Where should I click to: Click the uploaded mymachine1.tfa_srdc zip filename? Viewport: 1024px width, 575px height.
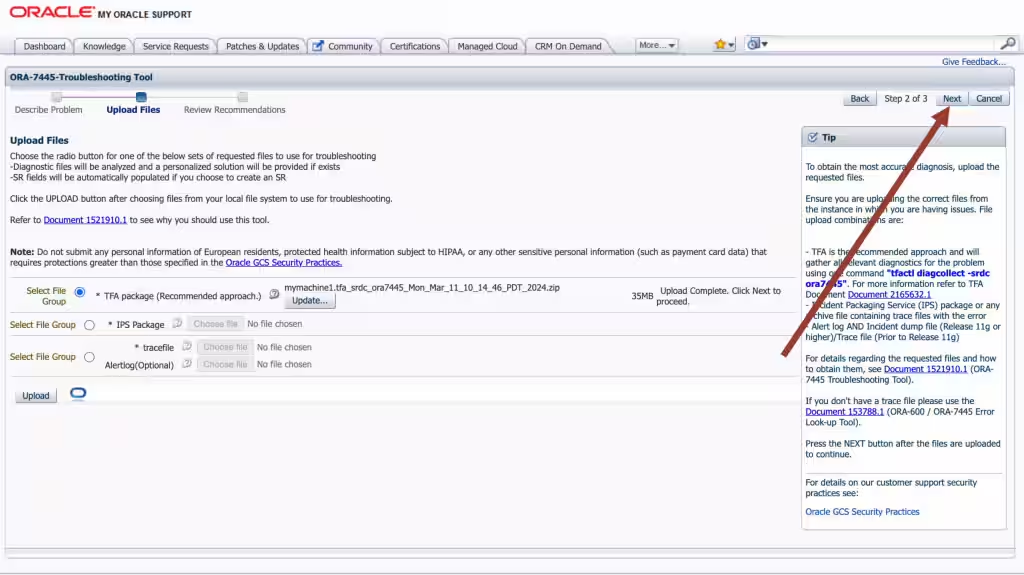click(x=422, y=288)
